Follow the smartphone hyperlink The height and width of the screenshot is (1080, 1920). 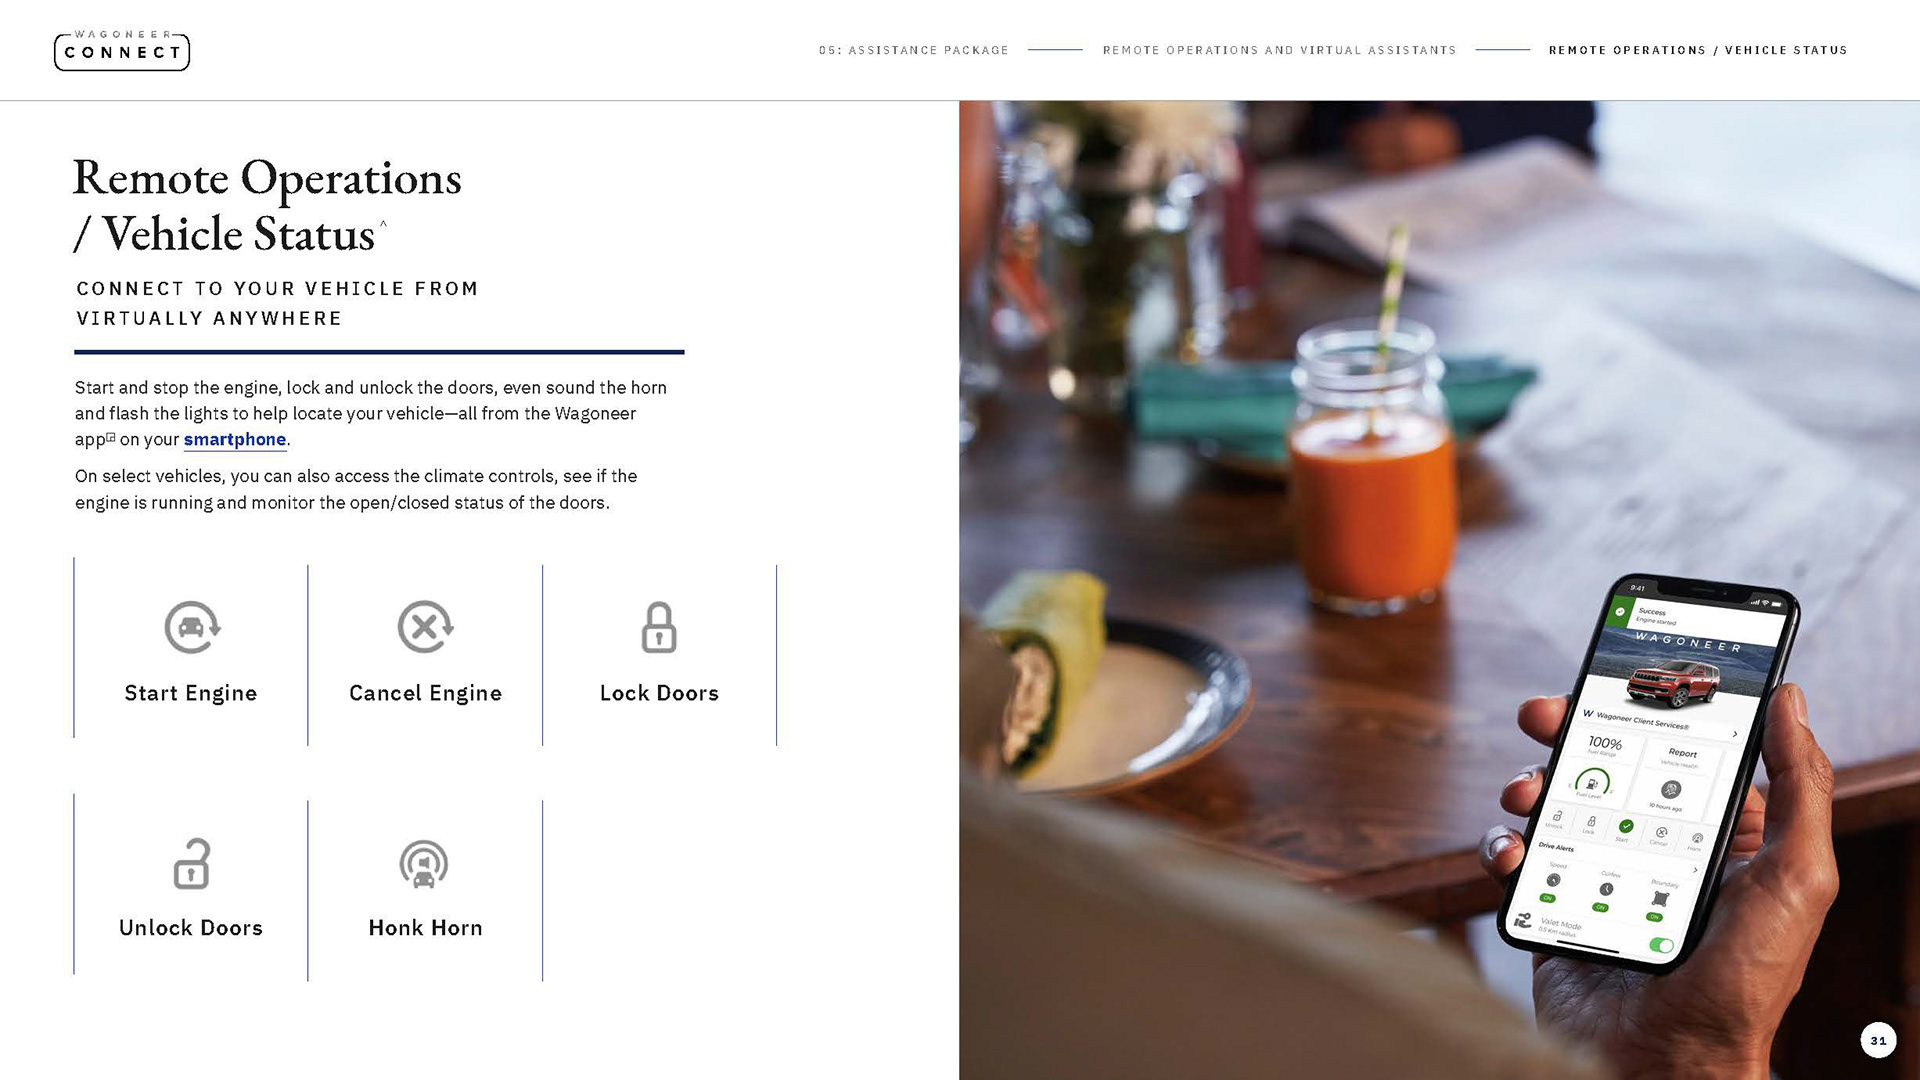pyautogui.click(x=235, y=440)
